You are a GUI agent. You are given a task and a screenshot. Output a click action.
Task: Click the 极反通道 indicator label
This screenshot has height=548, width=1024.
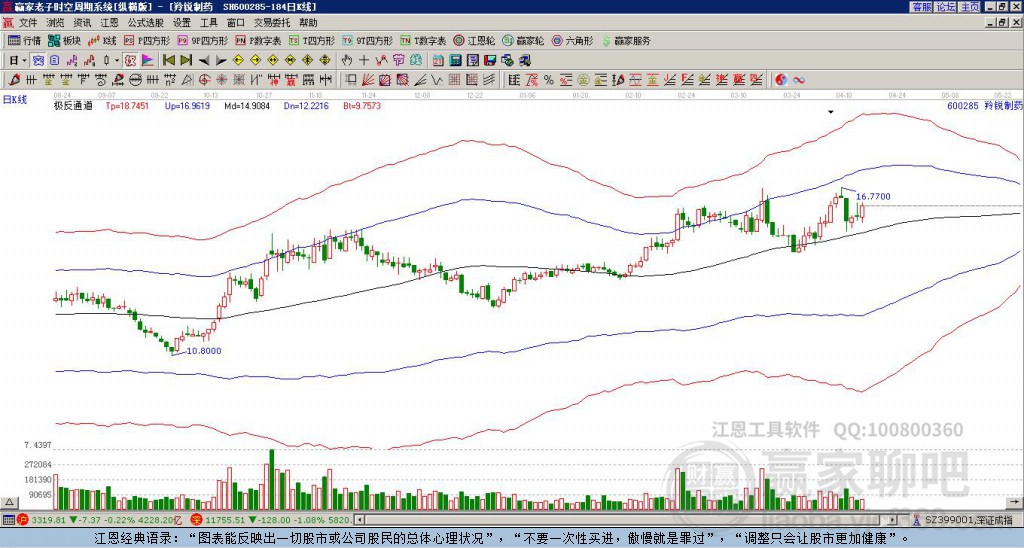pyautogui.click(x=73, y=105)
